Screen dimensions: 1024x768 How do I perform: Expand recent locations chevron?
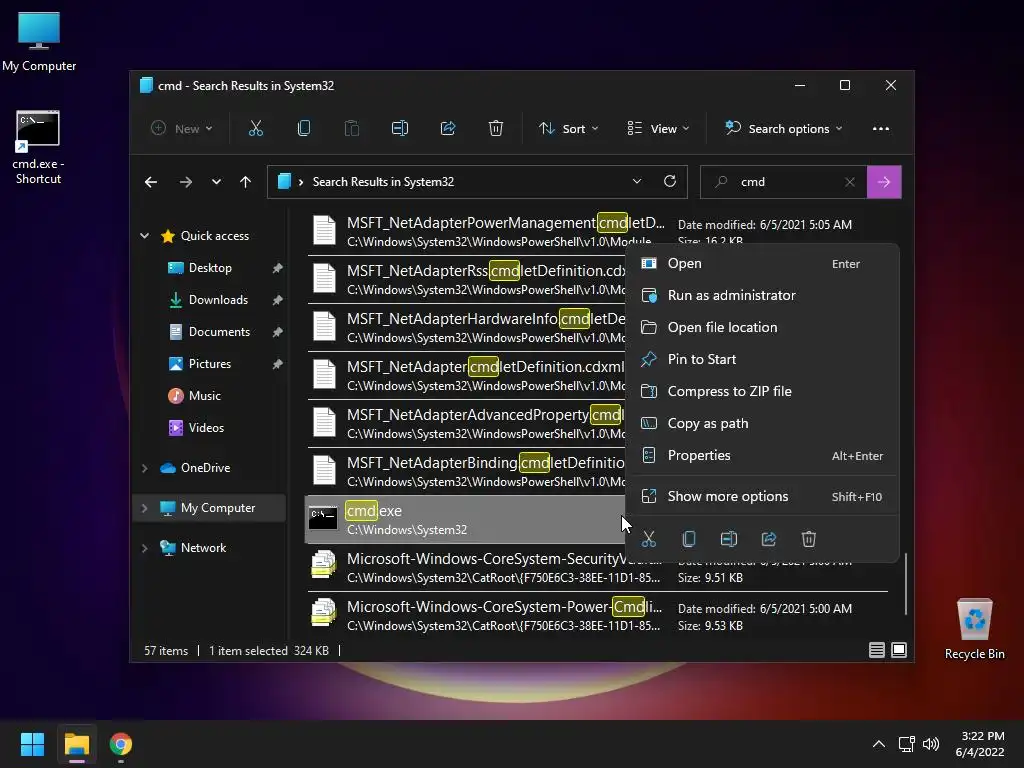(216, 182)
